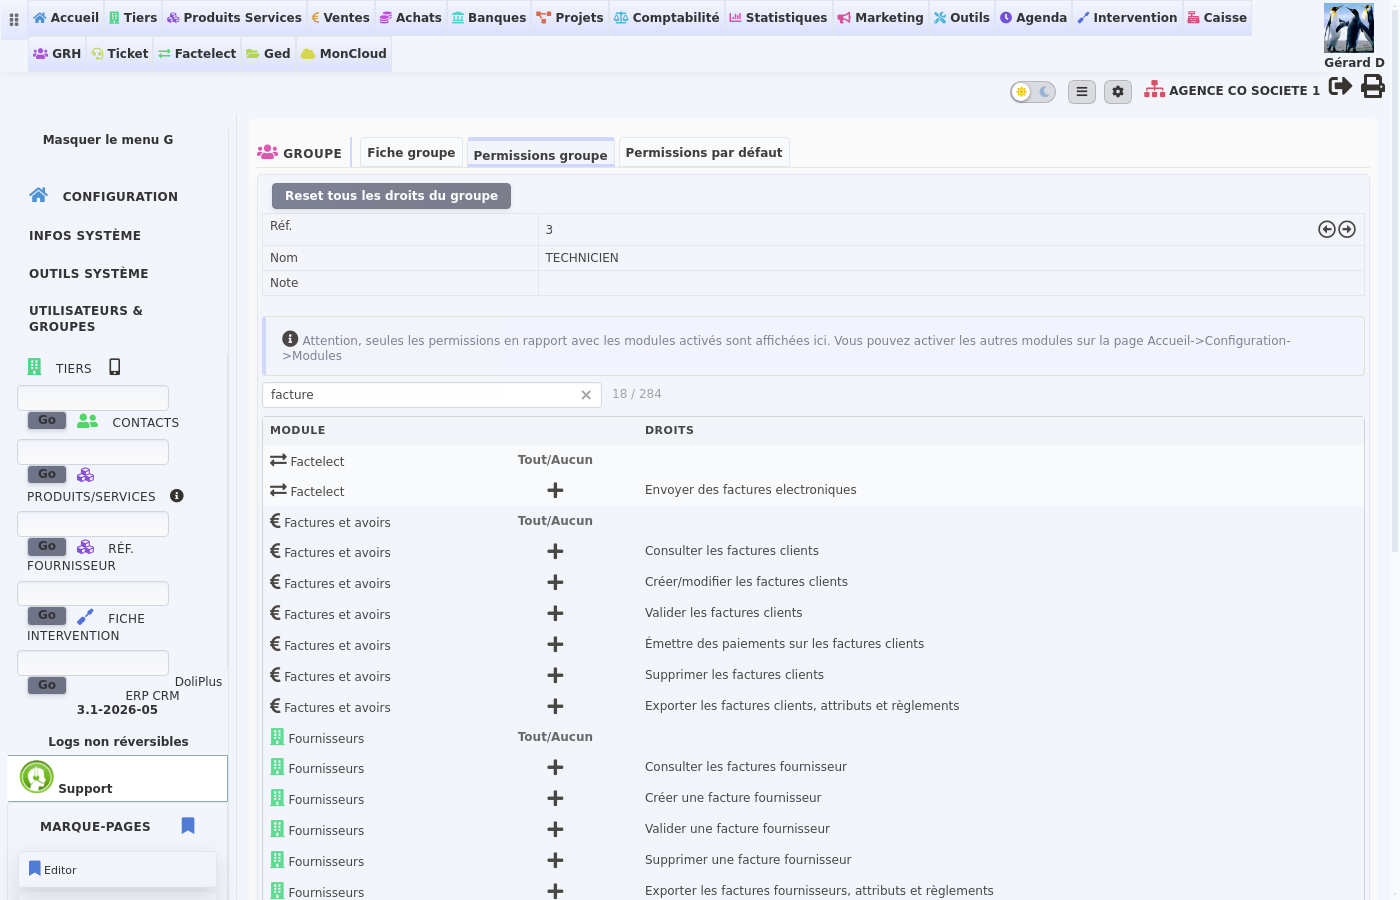Grant 'Valider les factures clients' permission
Viewport: 1400px width, 900px height.
[555, 613]
